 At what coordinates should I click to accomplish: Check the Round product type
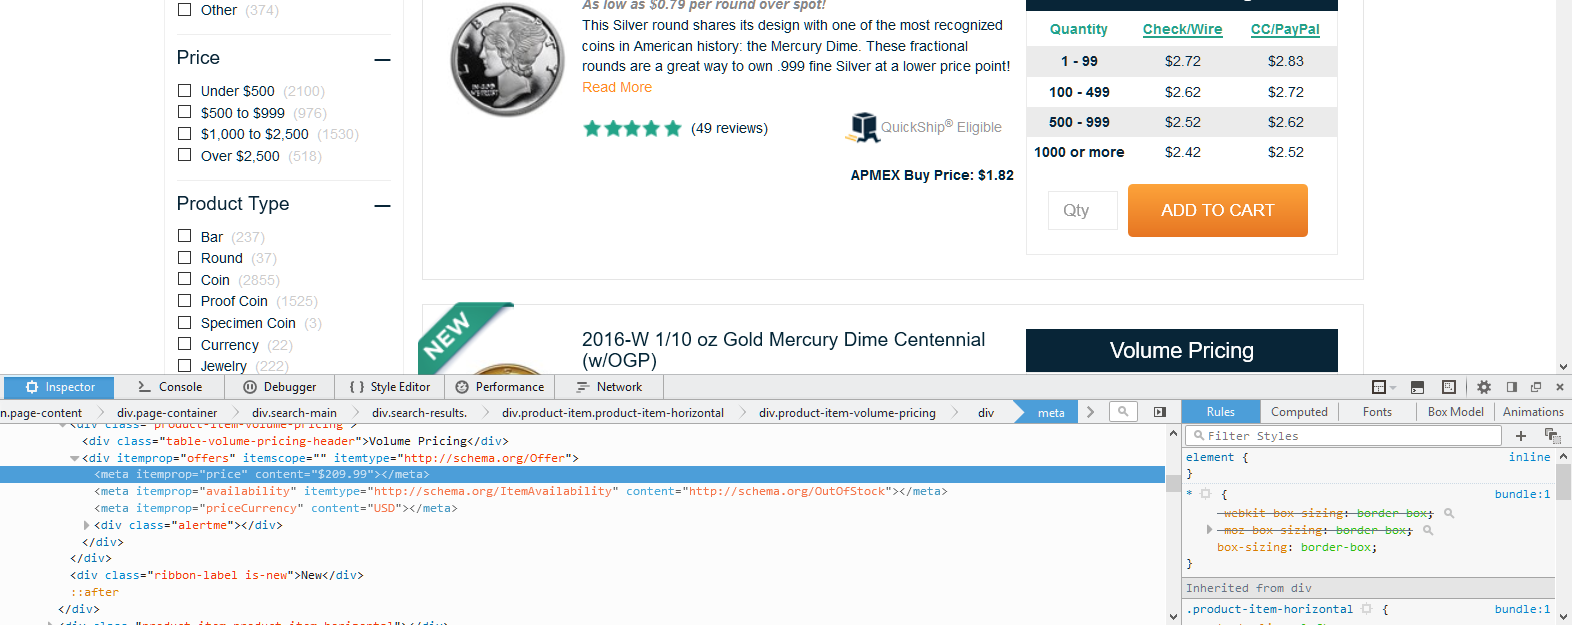[184, 257]
